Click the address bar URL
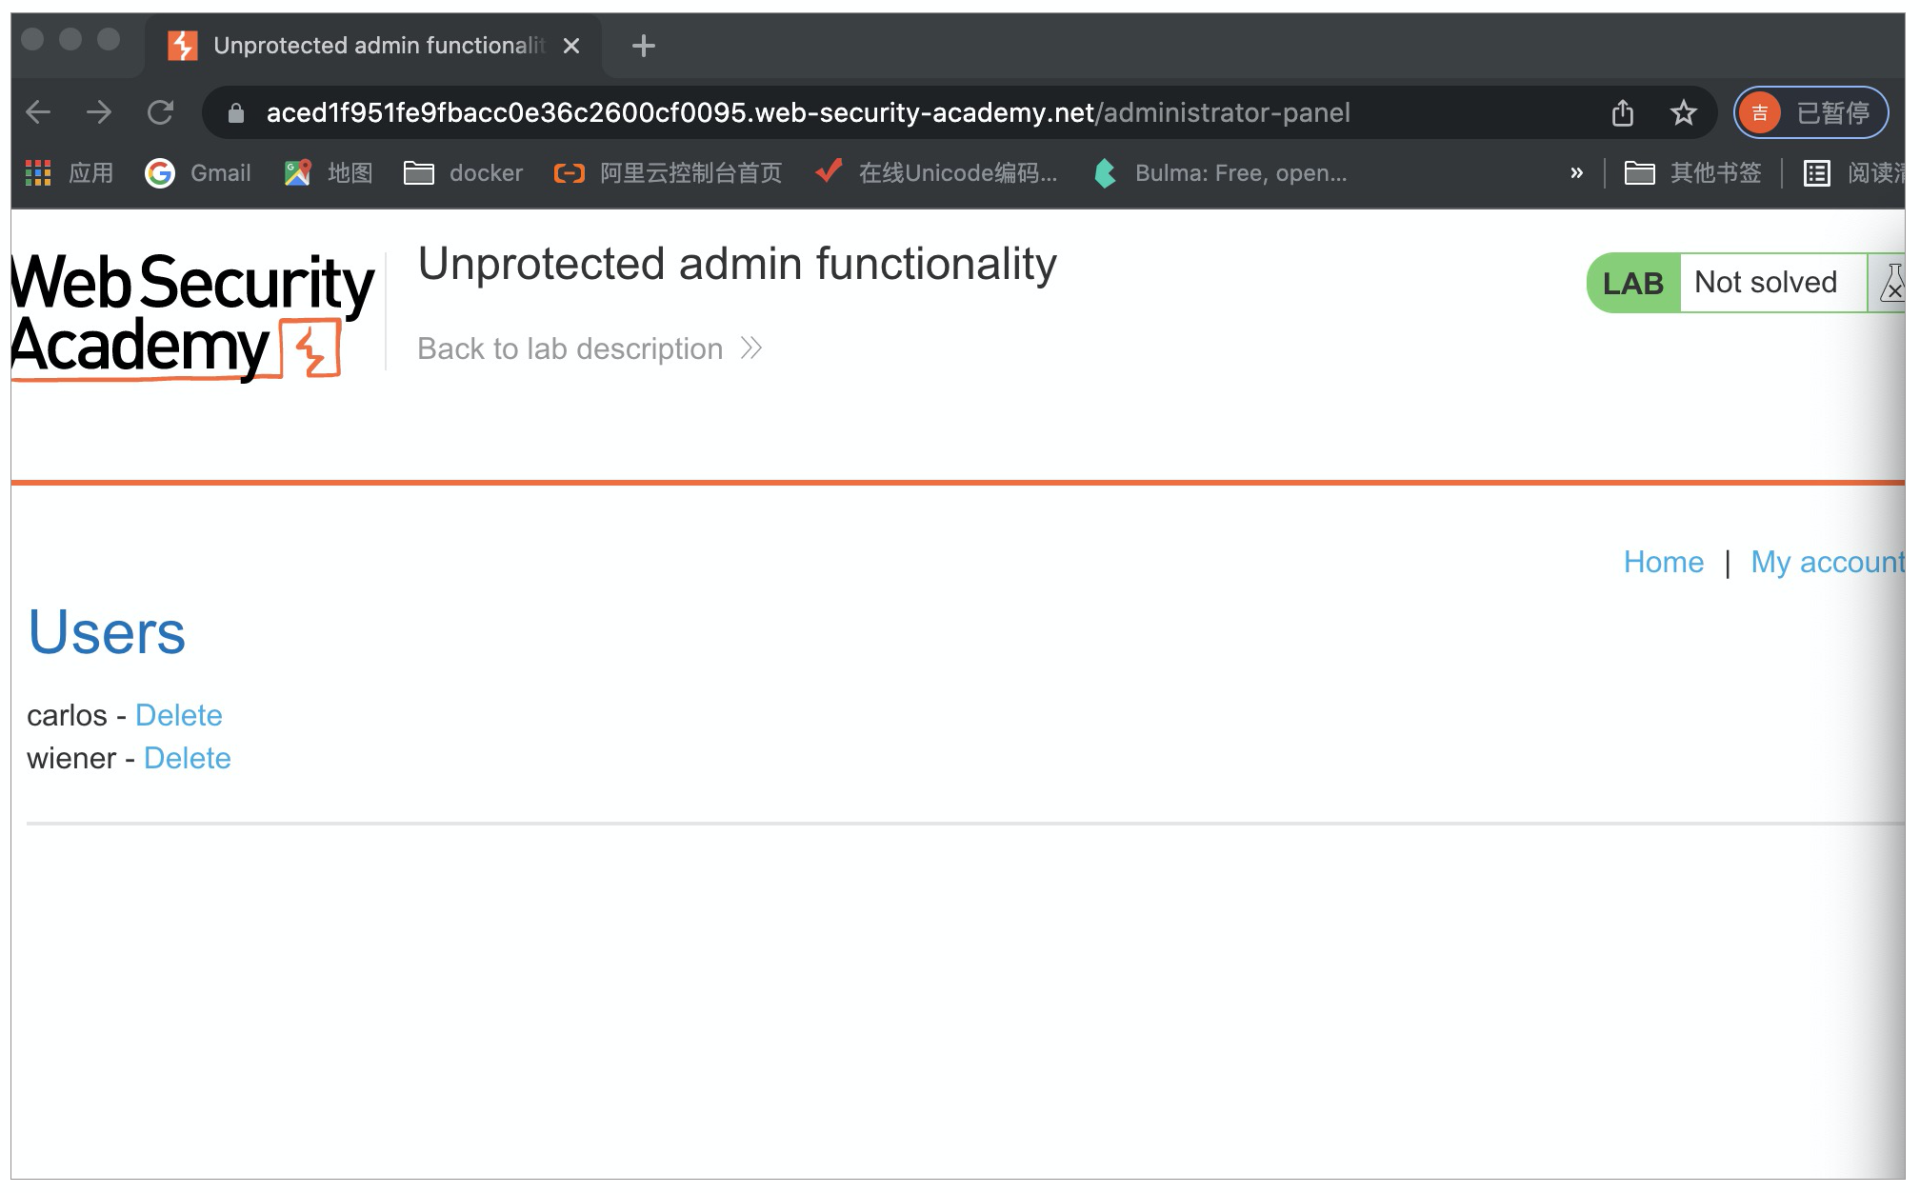This screenshot has height=1193, width=1920. point(807,113)
